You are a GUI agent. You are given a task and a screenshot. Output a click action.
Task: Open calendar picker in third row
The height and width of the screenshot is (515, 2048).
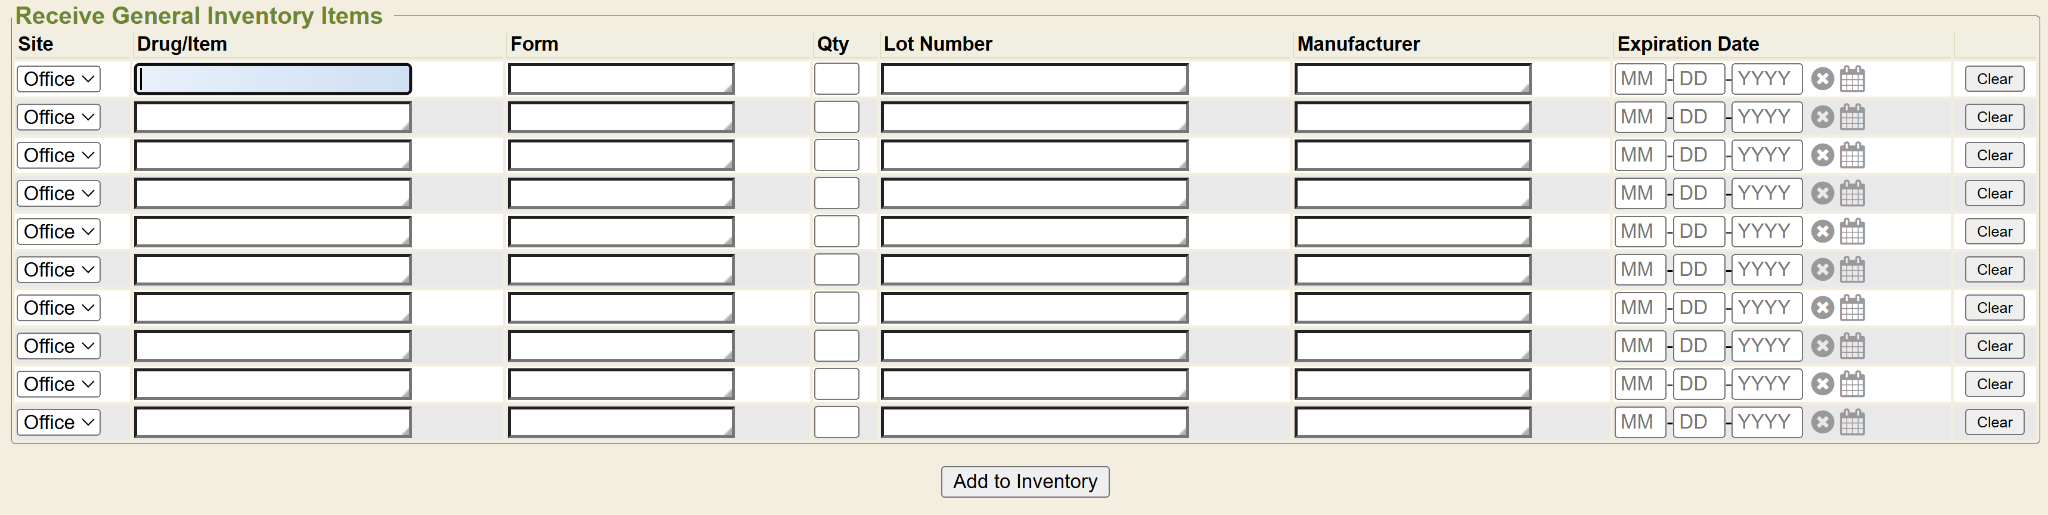tap(1852, 155)
